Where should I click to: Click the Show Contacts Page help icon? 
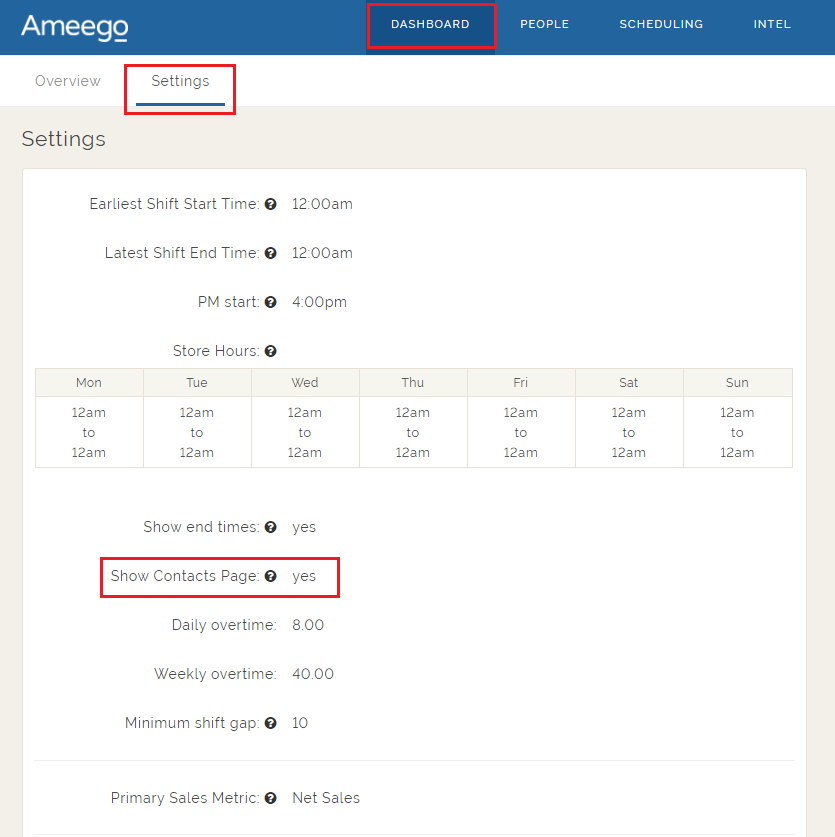click(270, 576)
